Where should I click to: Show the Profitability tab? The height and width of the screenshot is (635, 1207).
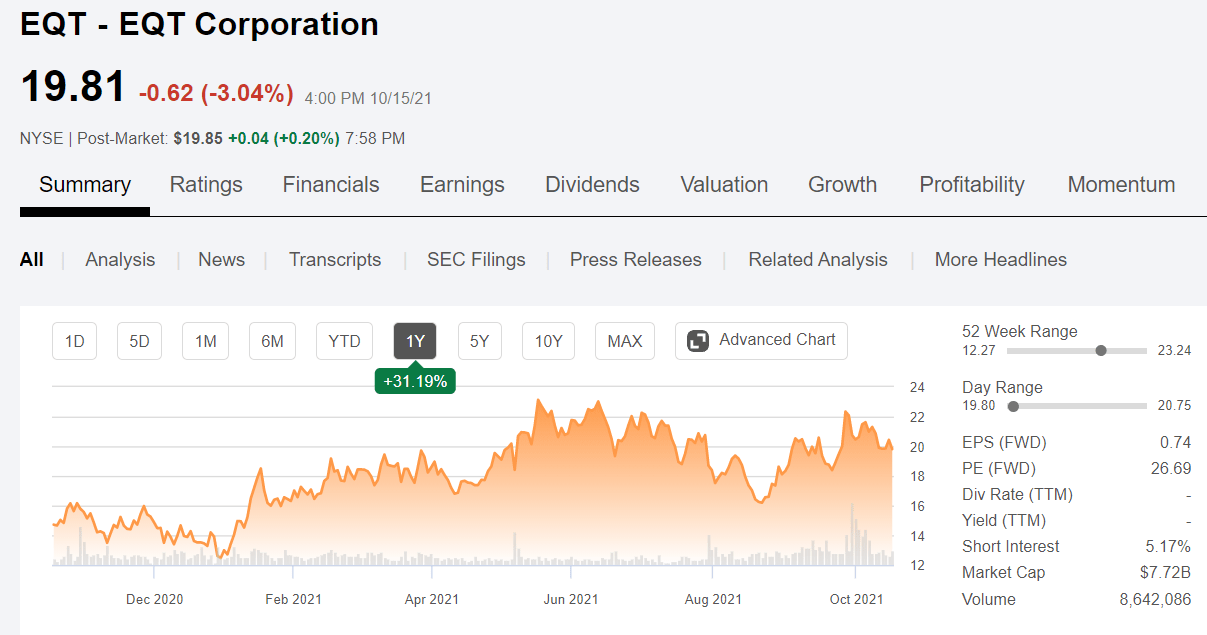[972, 185]
